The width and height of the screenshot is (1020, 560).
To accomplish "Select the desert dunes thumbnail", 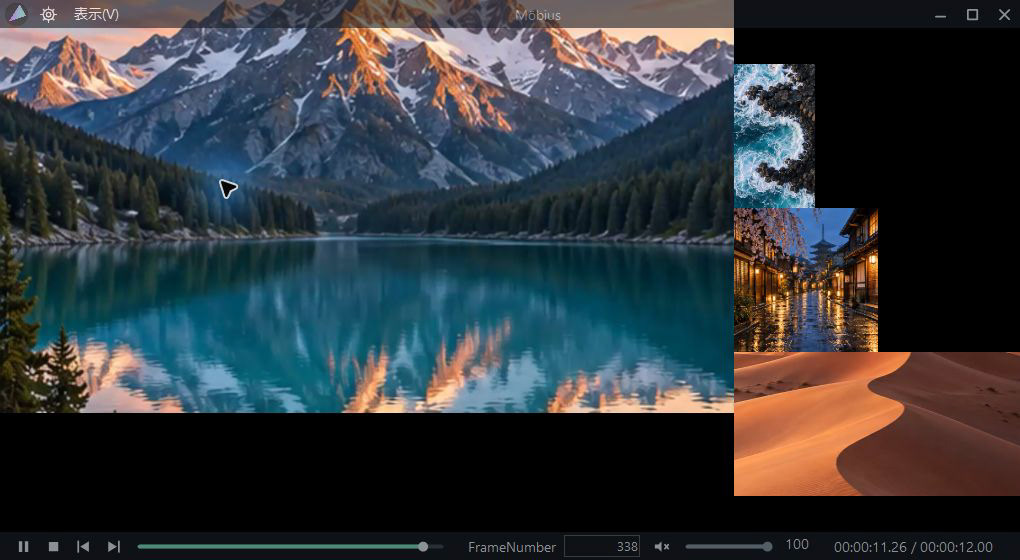I will tap(877, 424).
